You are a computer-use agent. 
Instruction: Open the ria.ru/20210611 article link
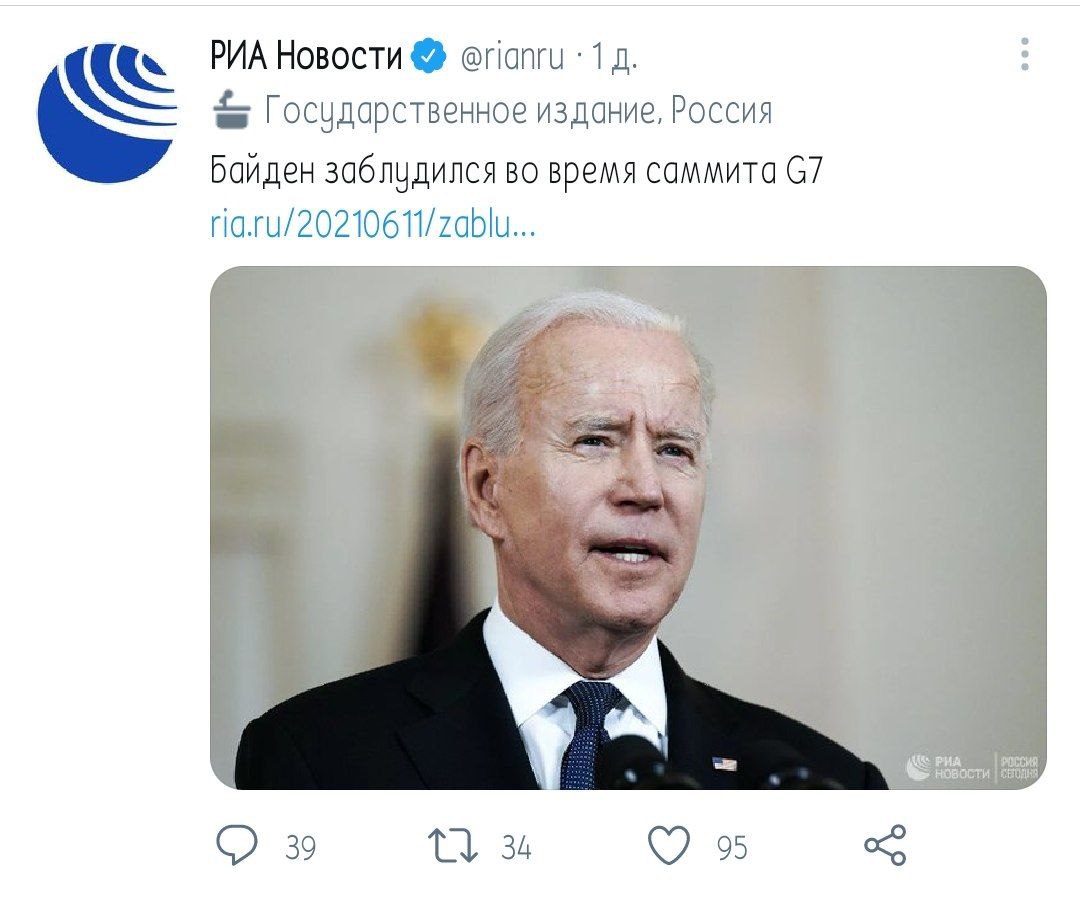coord(373,225)
